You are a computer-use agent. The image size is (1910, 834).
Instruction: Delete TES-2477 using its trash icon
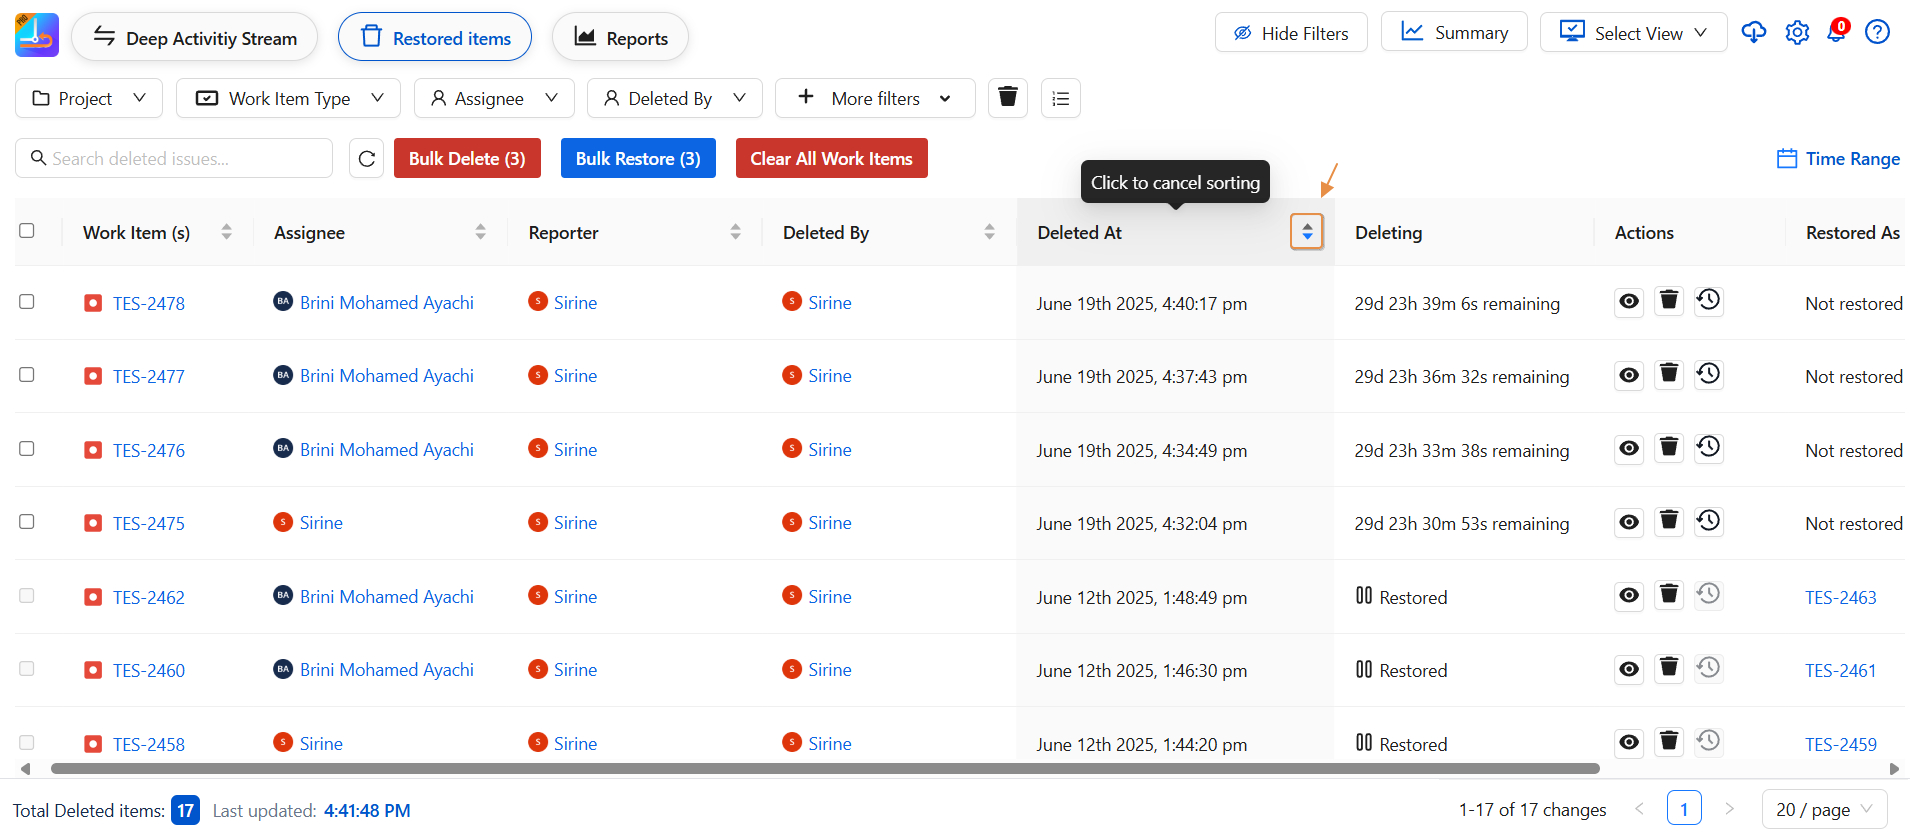pyautogui.click(x=1669, y=375)
